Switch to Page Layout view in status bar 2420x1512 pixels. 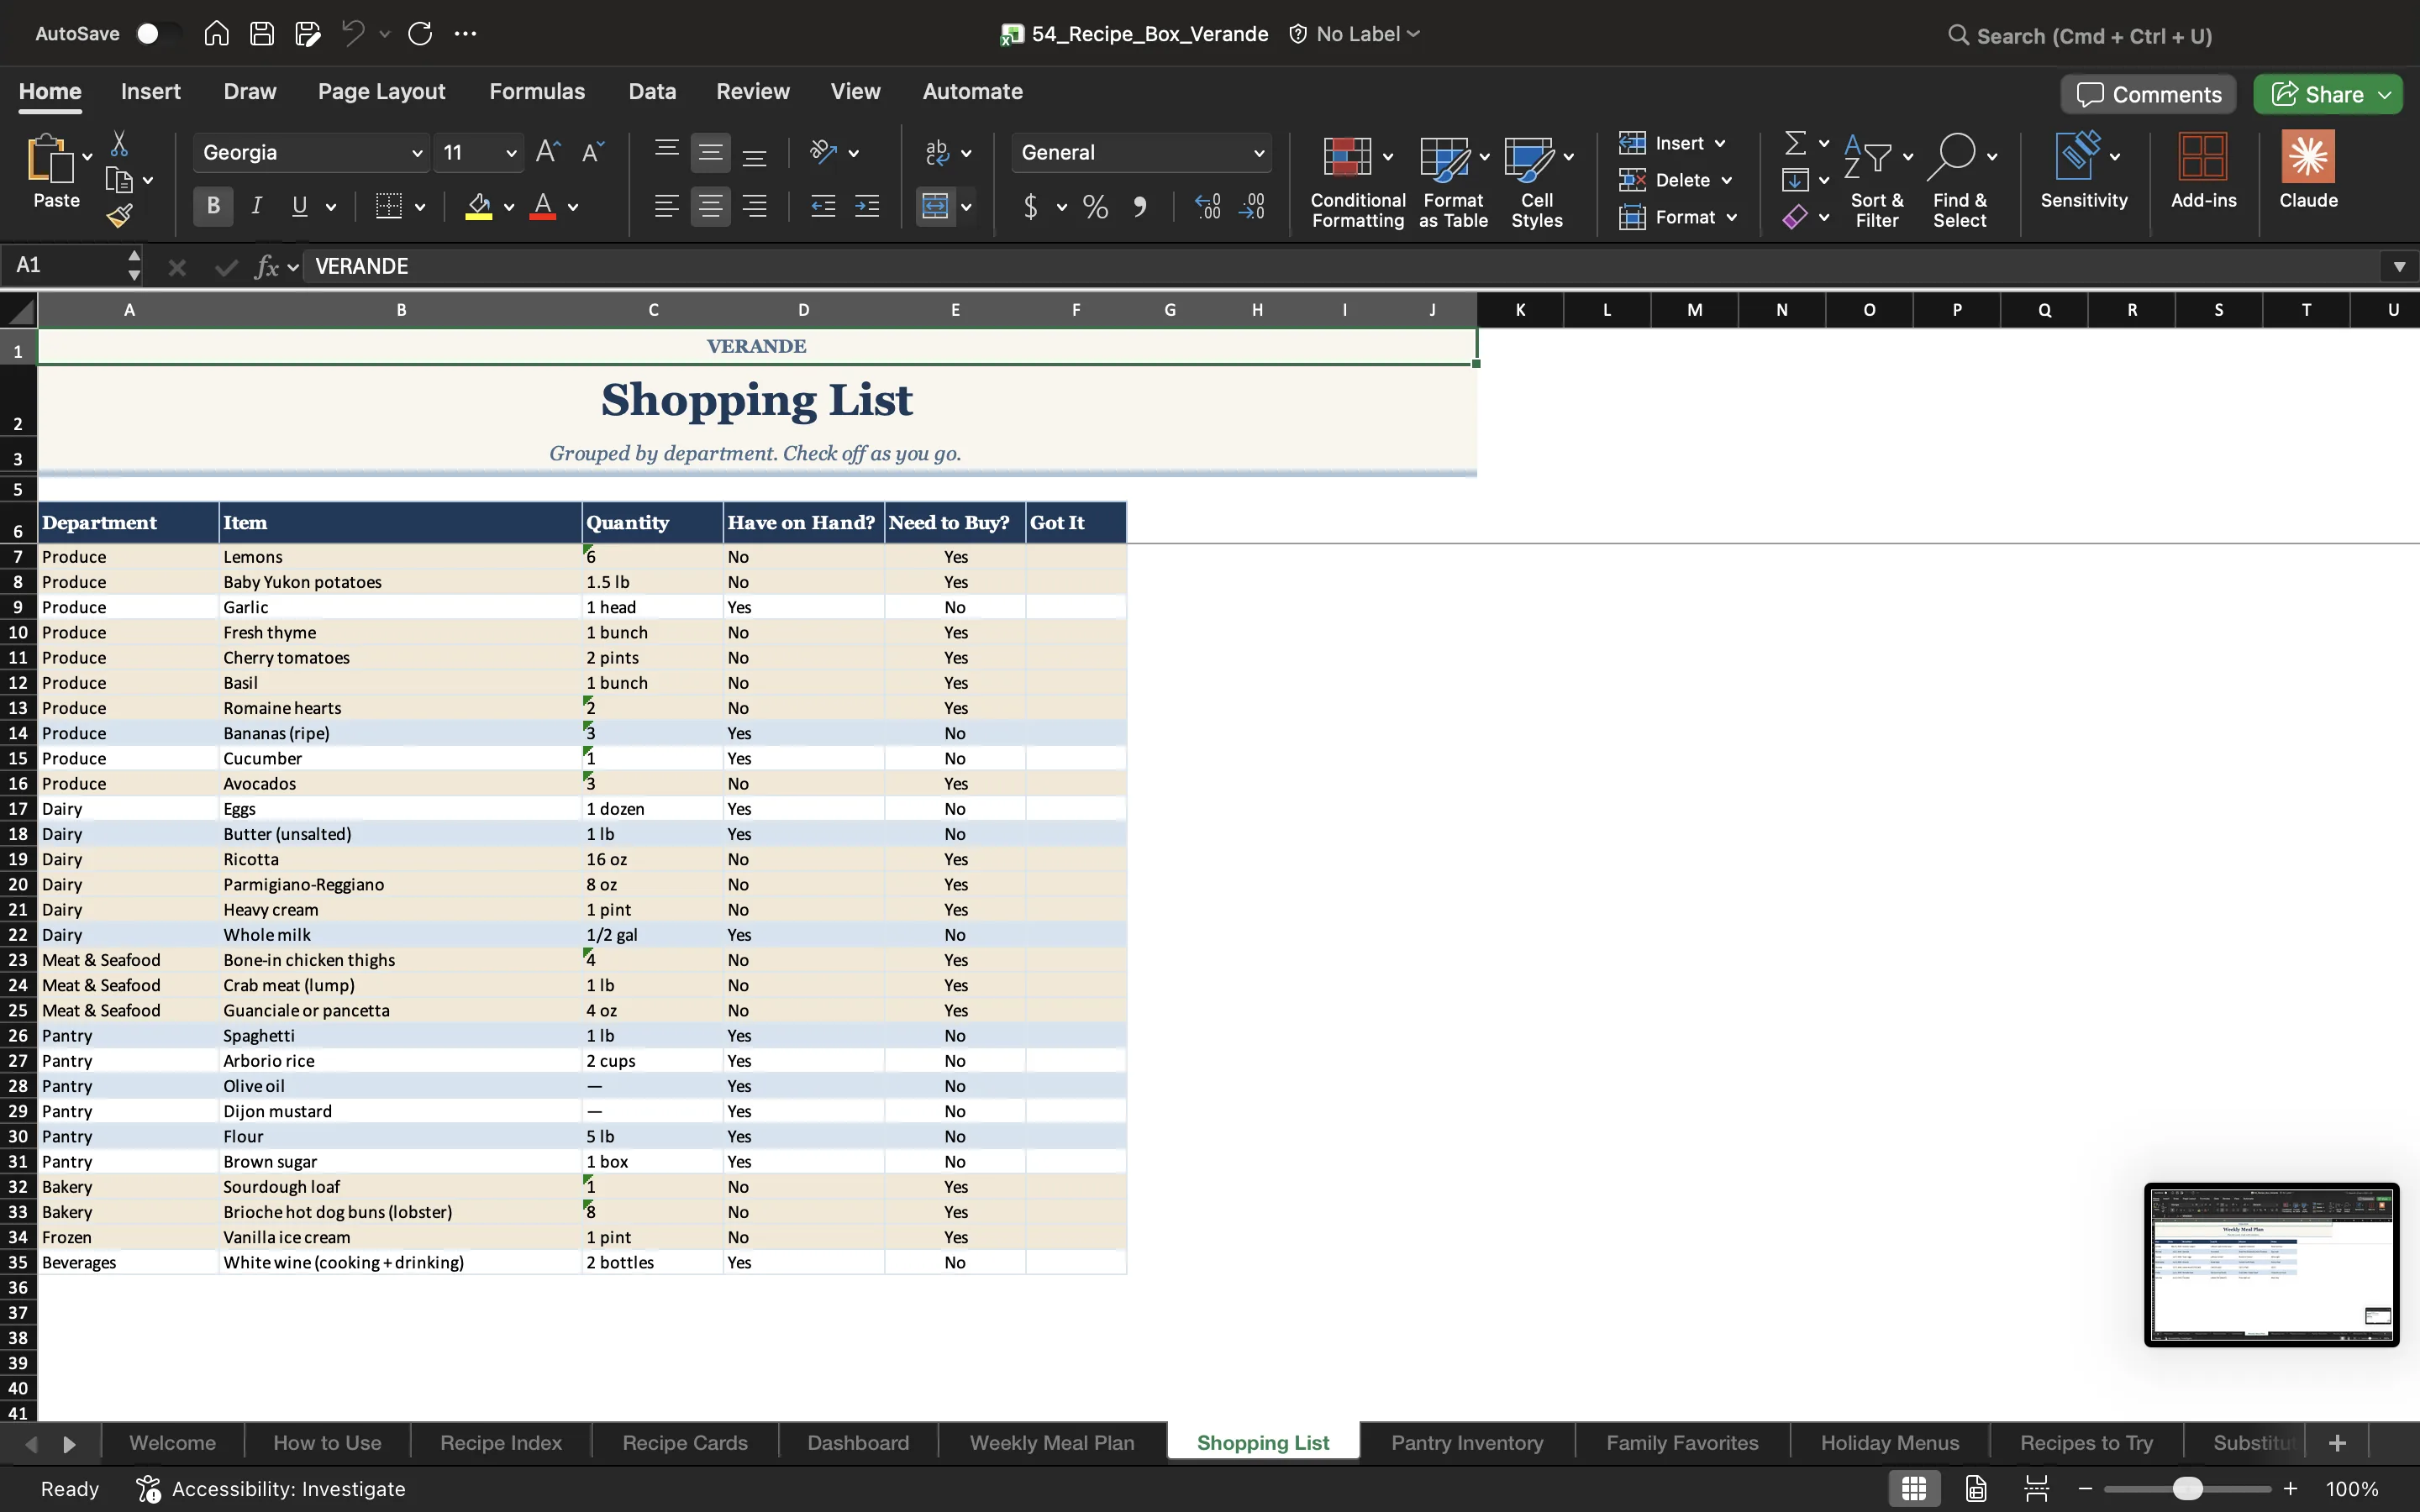click(1976, 1489)
